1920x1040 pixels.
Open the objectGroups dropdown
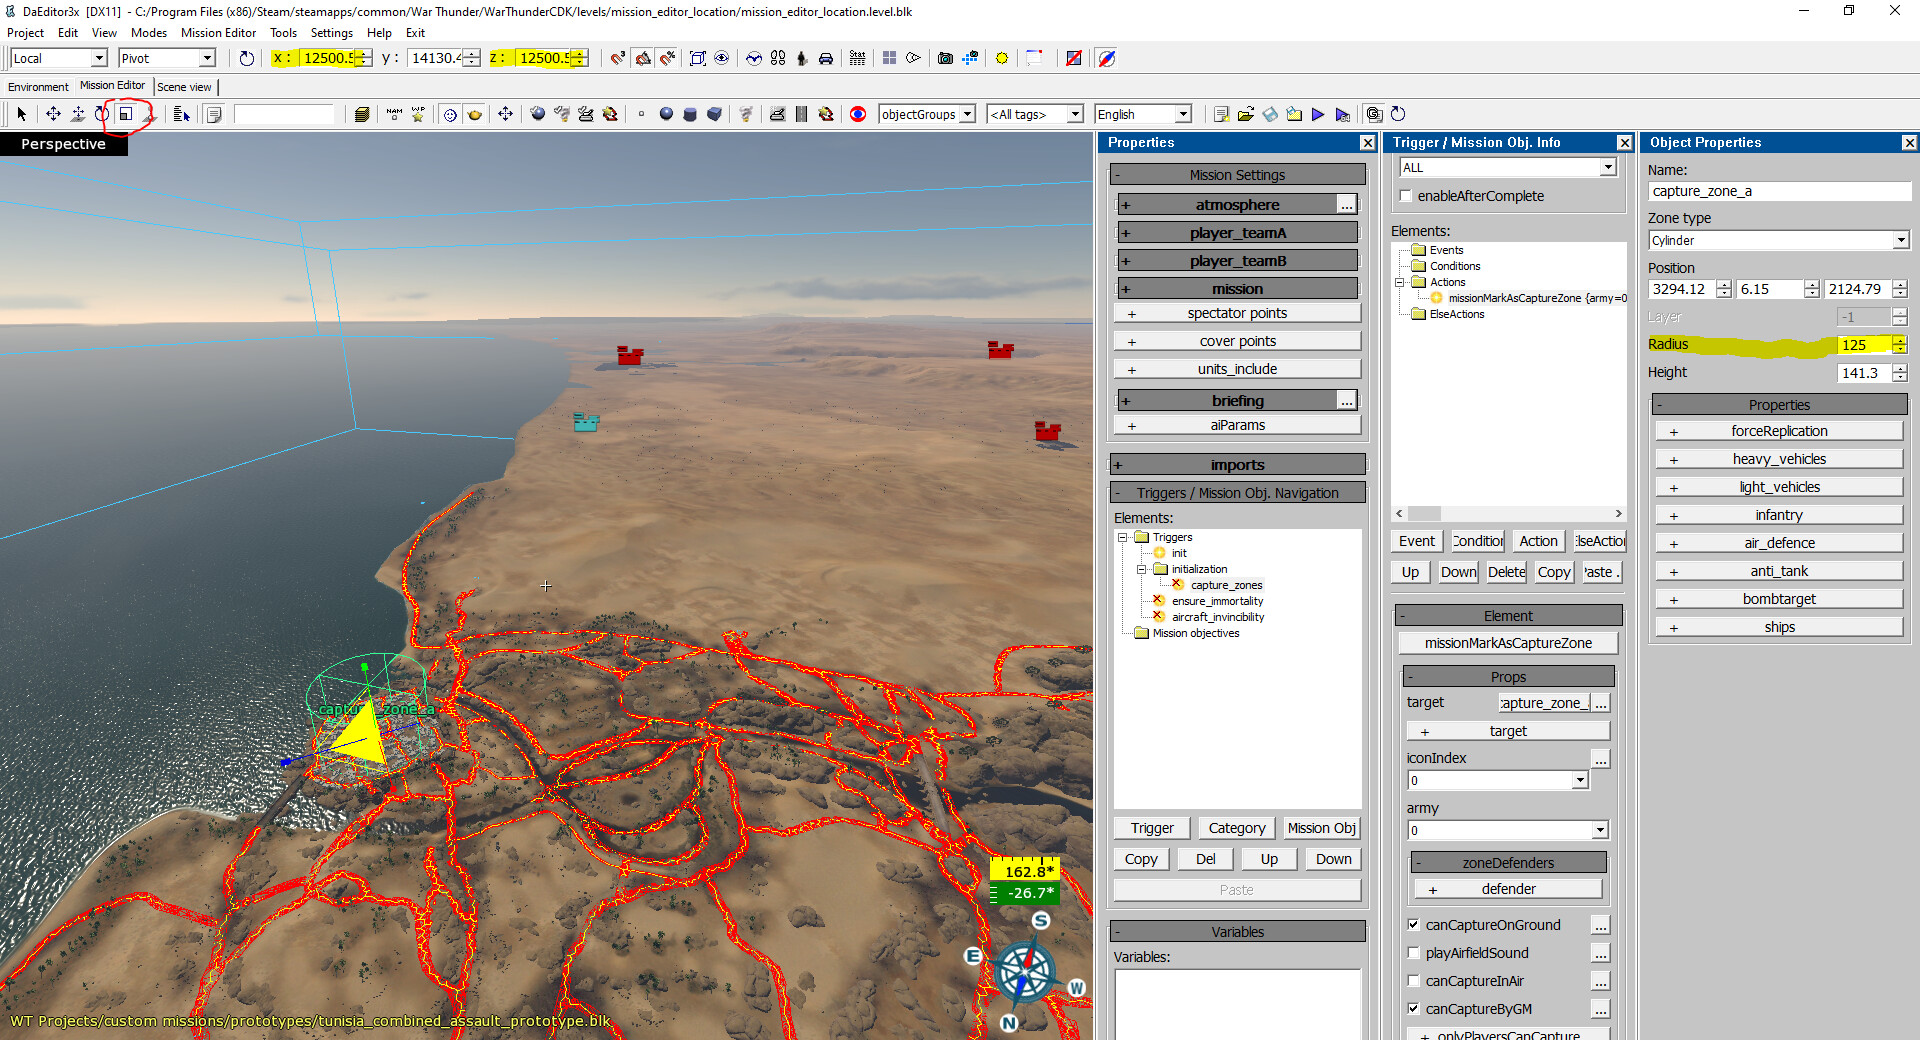point(967,114)
